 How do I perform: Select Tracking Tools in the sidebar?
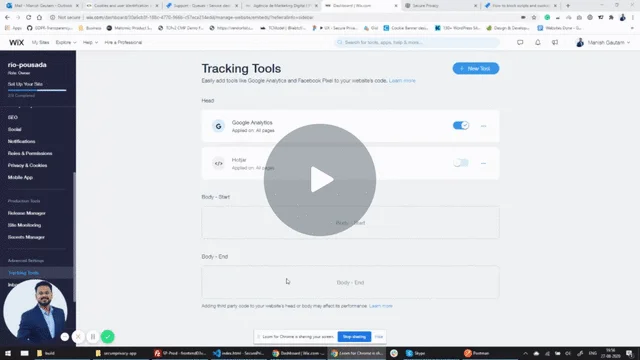23,273
